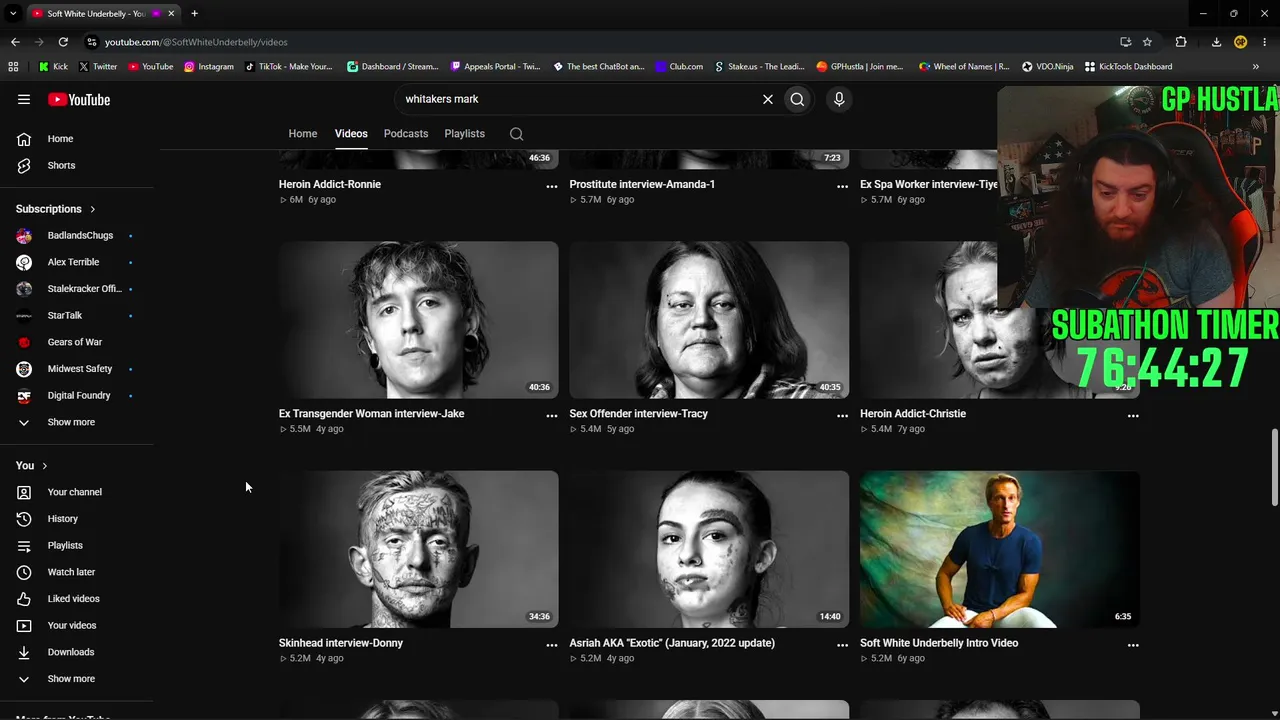Open more options for Prostitute interview-Amanda-1
This screenshot has width=1280, height=720.
point(842,186)
